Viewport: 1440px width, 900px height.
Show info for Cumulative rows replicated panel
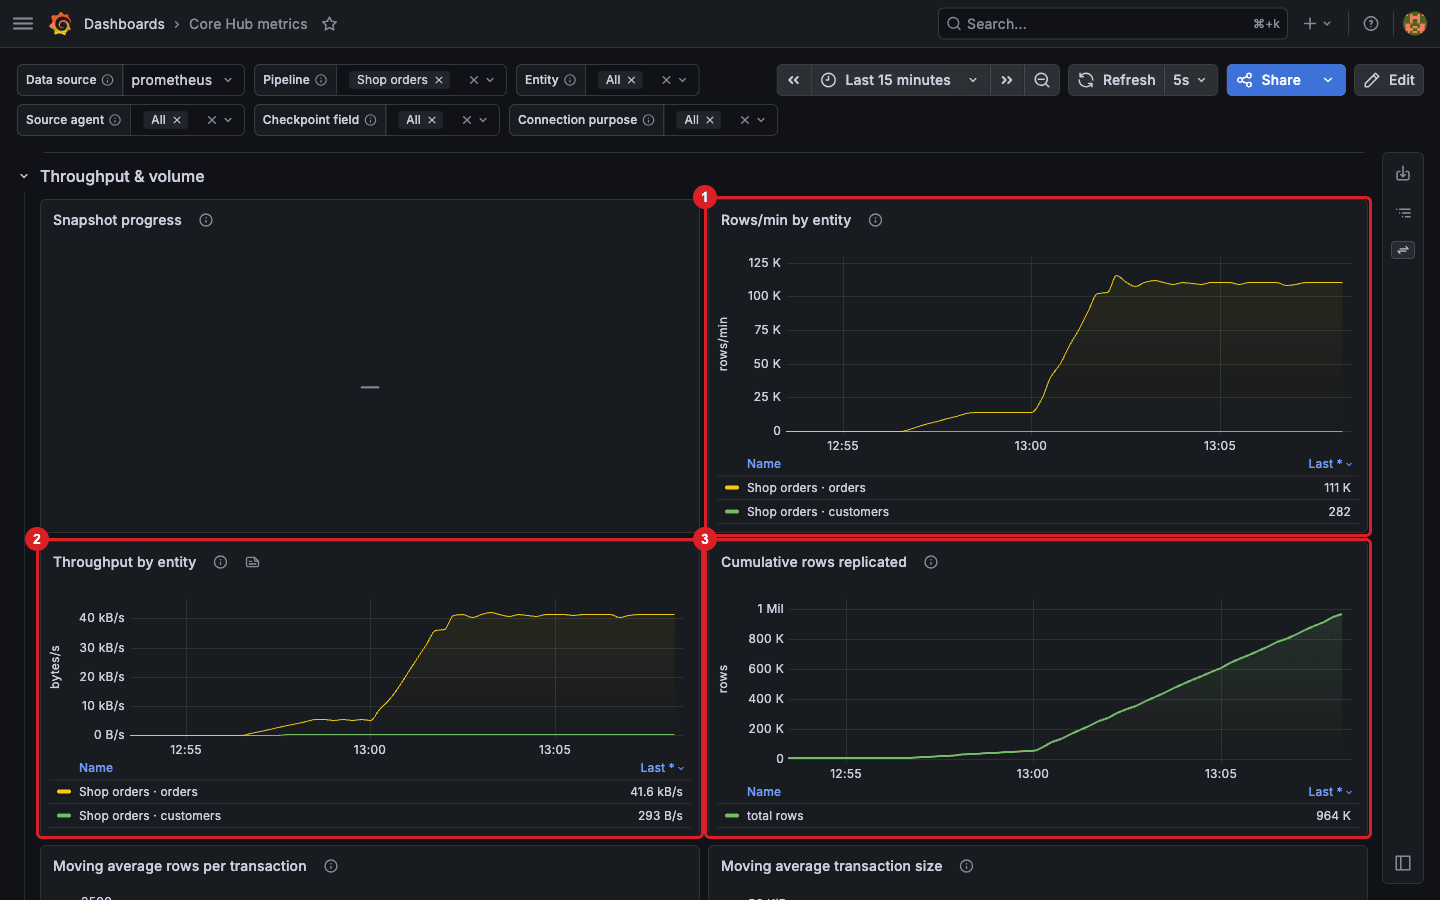click(x=931, y=562)
